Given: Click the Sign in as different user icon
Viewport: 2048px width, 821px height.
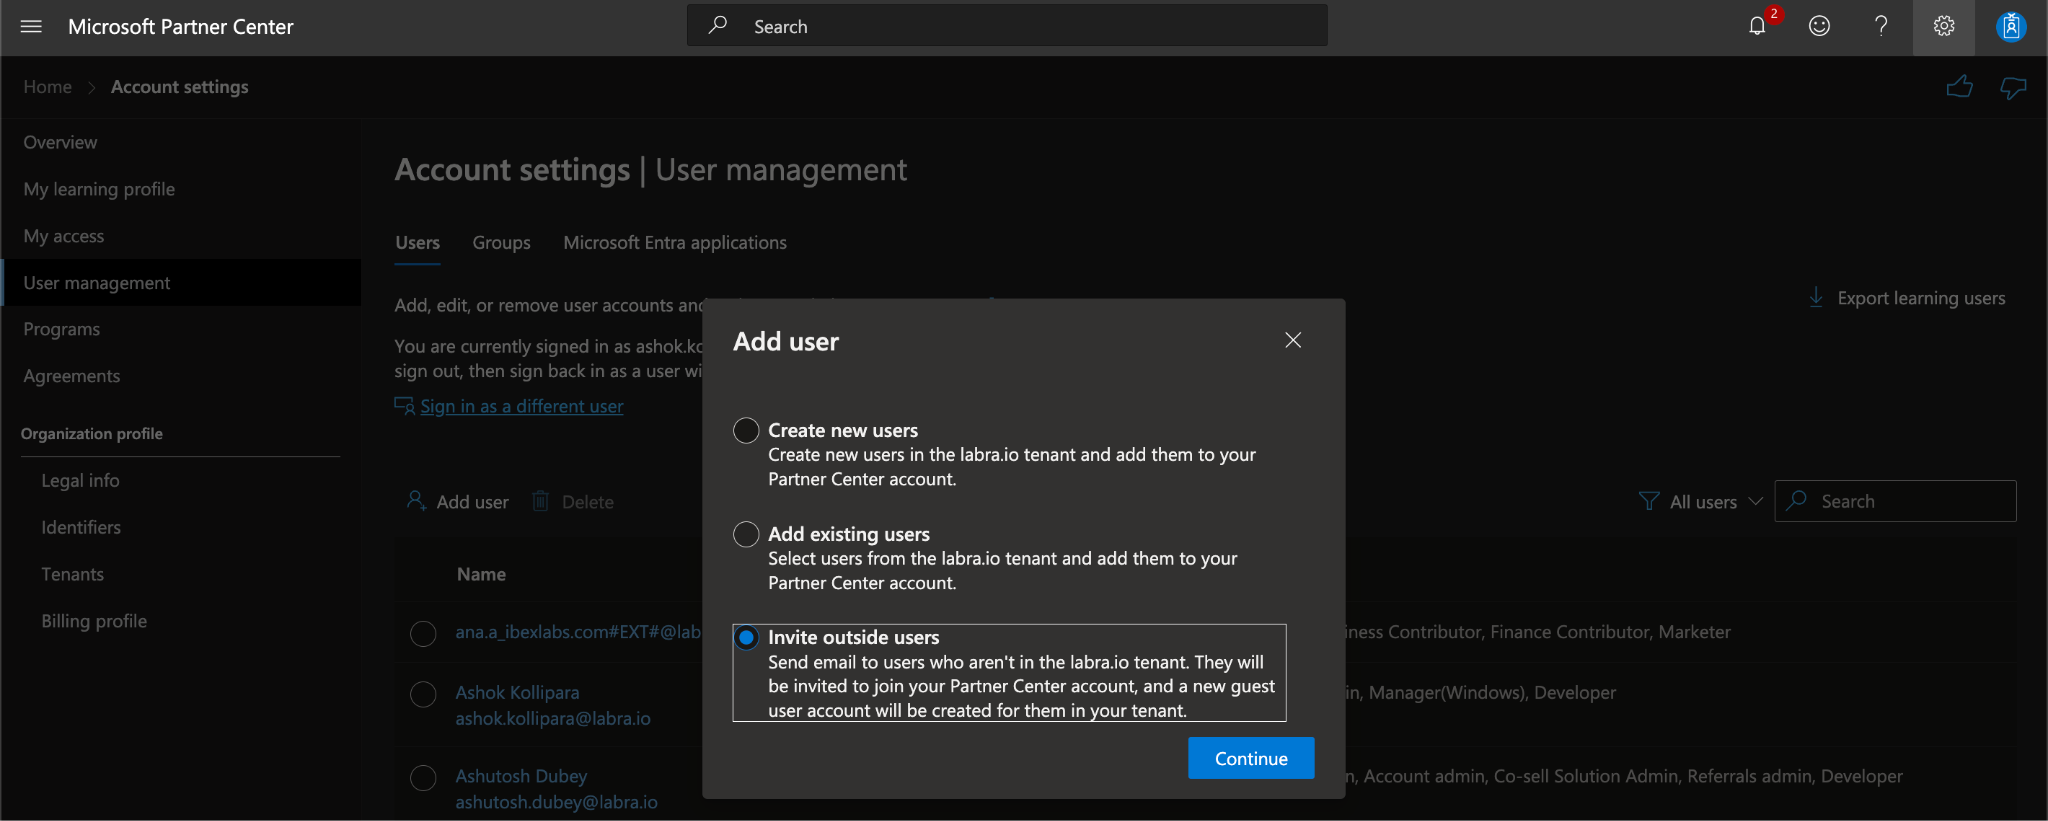Looking at the screenshot, I should 404,405.
